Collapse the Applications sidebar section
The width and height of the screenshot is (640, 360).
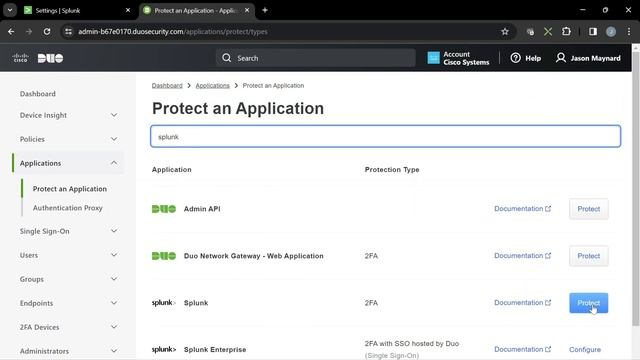coord(68,163)
